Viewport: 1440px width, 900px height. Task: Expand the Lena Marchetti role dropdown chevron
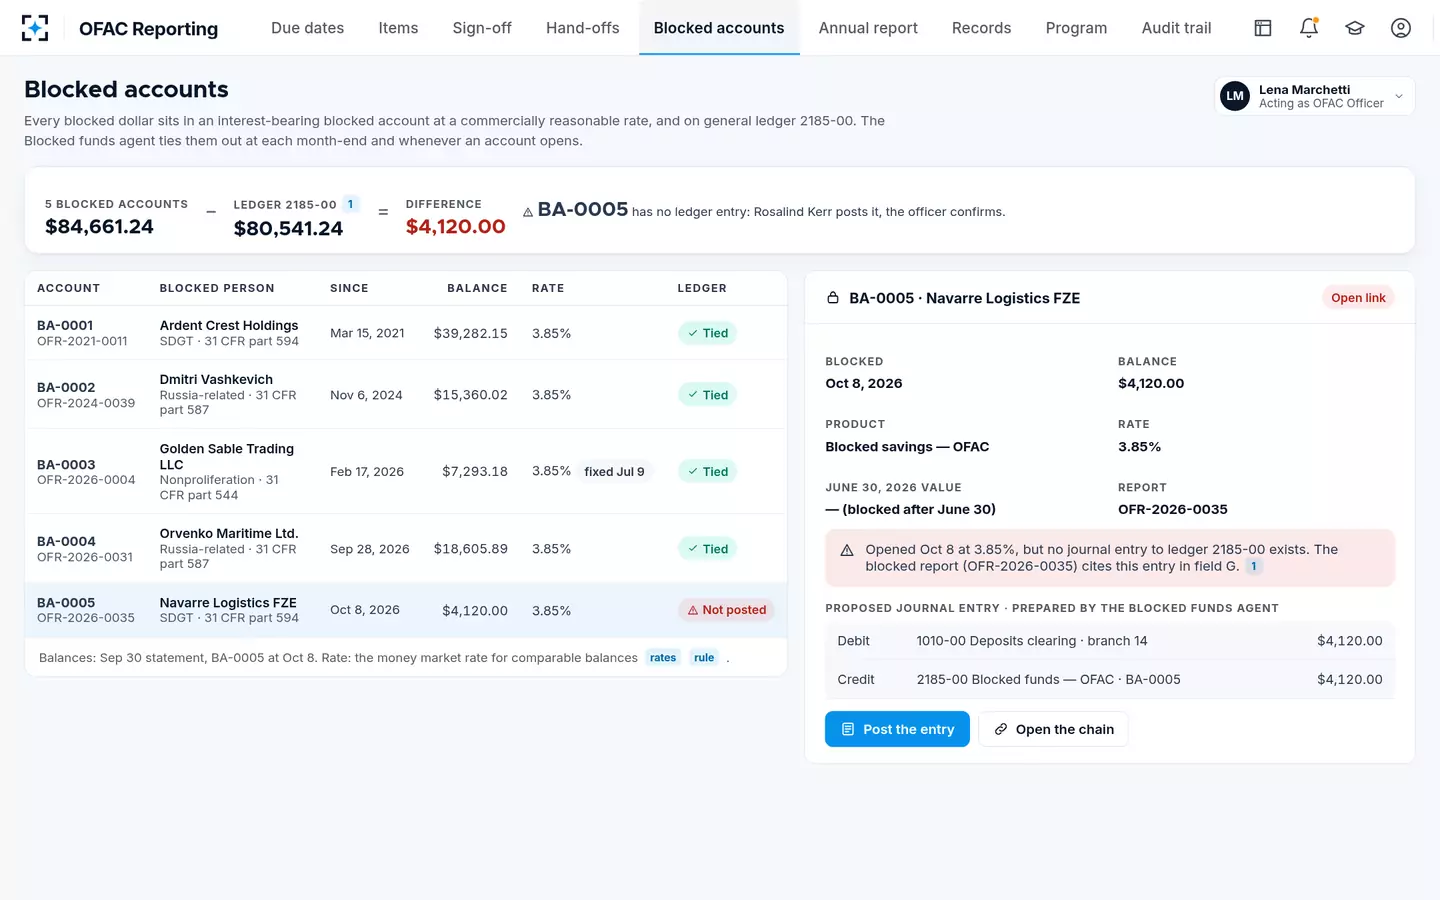pos(1399,96)
